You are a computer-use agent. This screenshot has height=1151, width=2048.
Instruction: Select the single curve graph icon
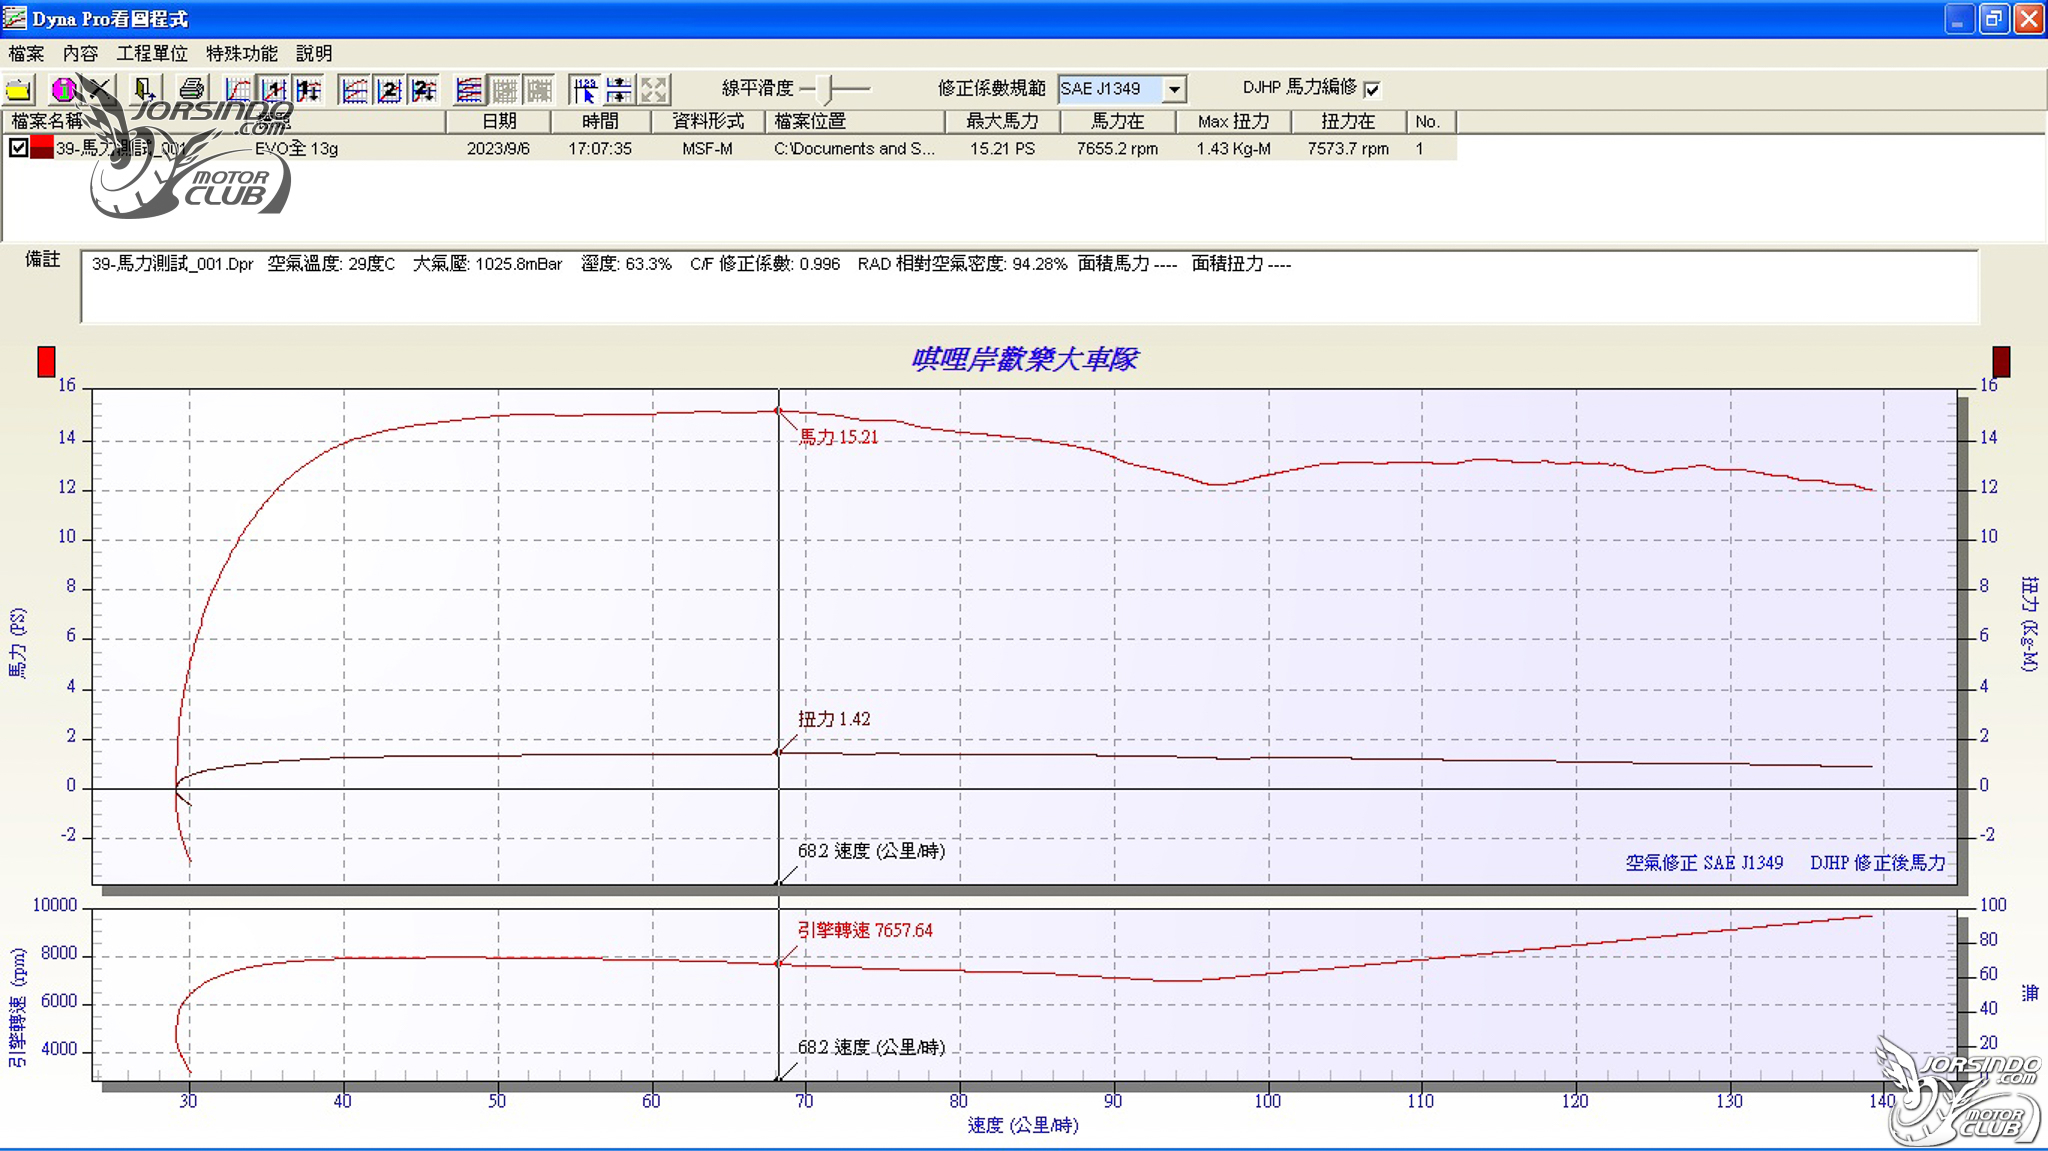(238, 90)
